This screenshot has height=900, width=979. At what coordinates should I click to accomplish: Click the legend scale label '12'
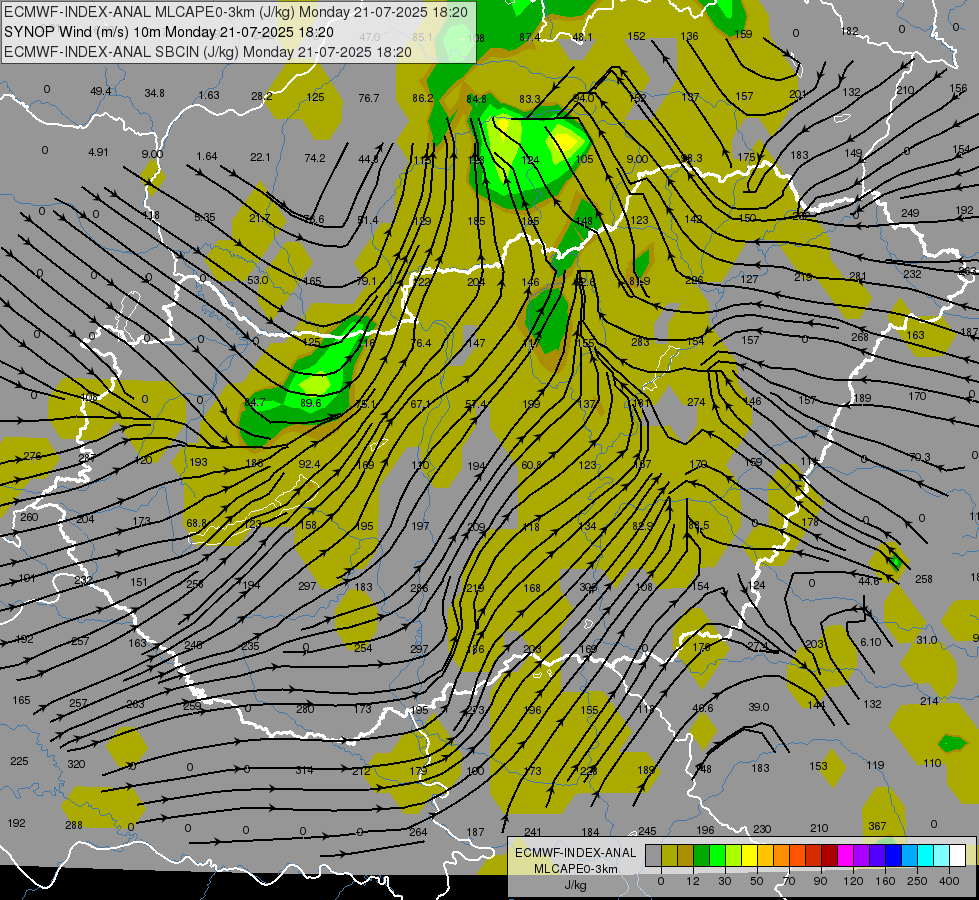(x=692, y=881)
